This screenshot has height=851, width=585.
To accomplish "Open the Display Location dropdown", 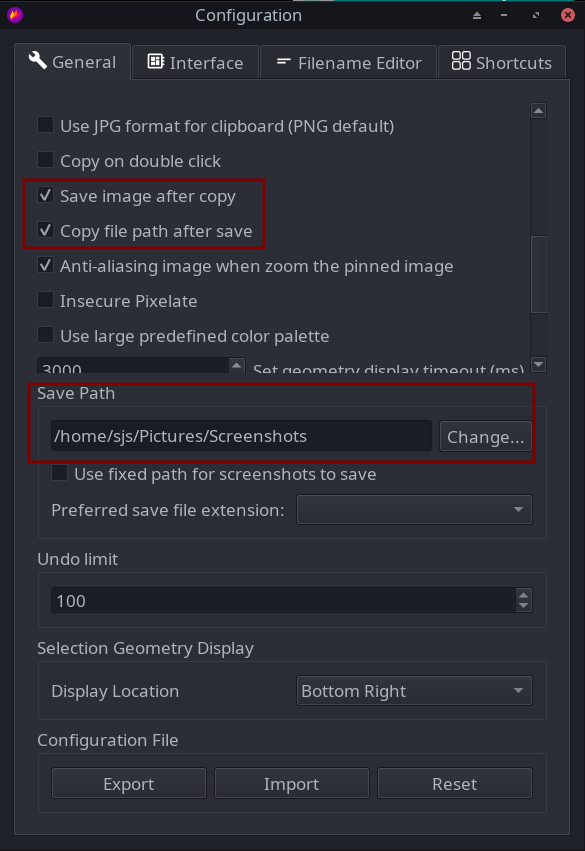I will 414,690.
